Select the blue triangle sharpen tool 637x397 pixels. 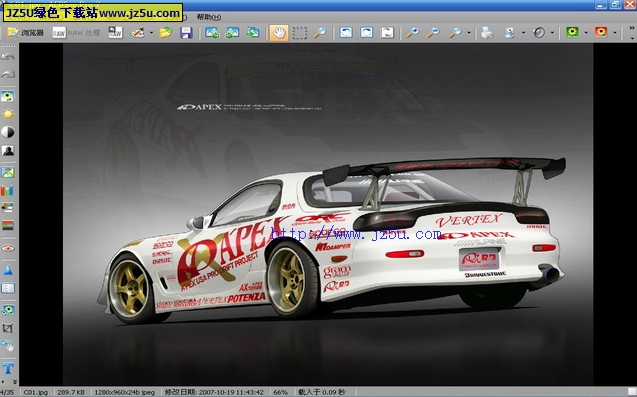tap(8, 270)
